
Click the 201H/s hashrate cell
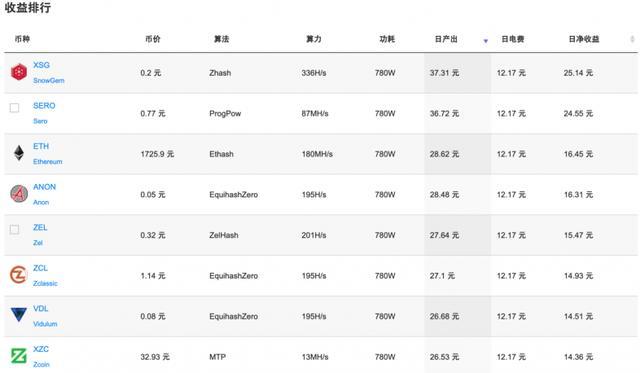[314, 235]
